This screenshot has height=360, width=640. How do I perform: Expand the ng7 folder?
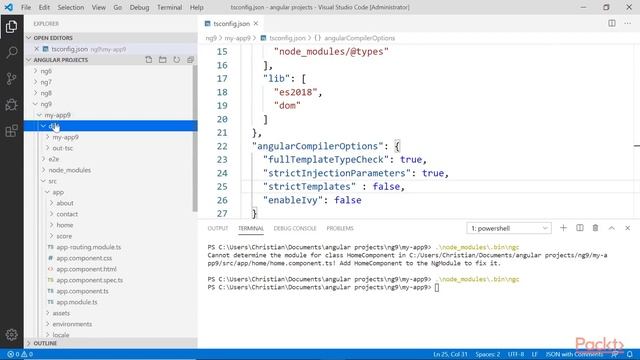click(46, 82)
